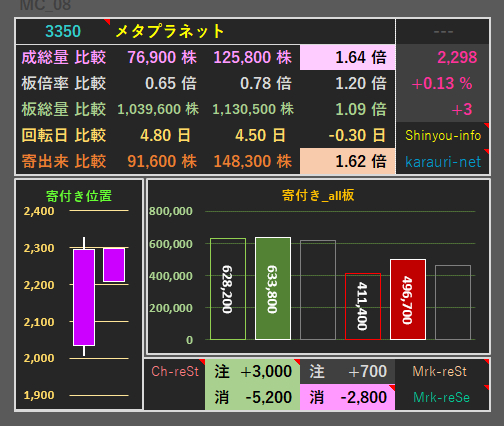This screenshot has width=504, height=426.
Task: Click the 148,300 株 value
Action: [x=252, y=161]
